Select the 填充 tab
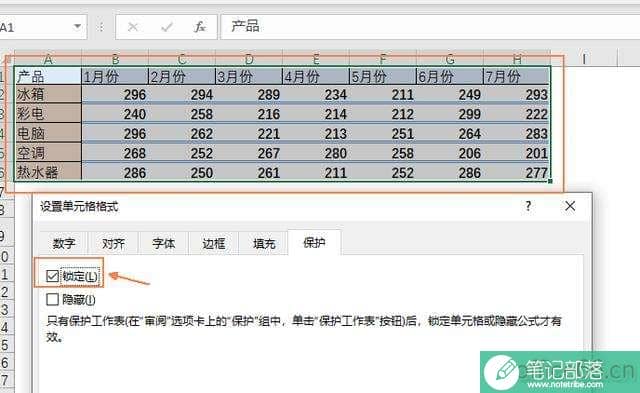 [x=264, y=244]
